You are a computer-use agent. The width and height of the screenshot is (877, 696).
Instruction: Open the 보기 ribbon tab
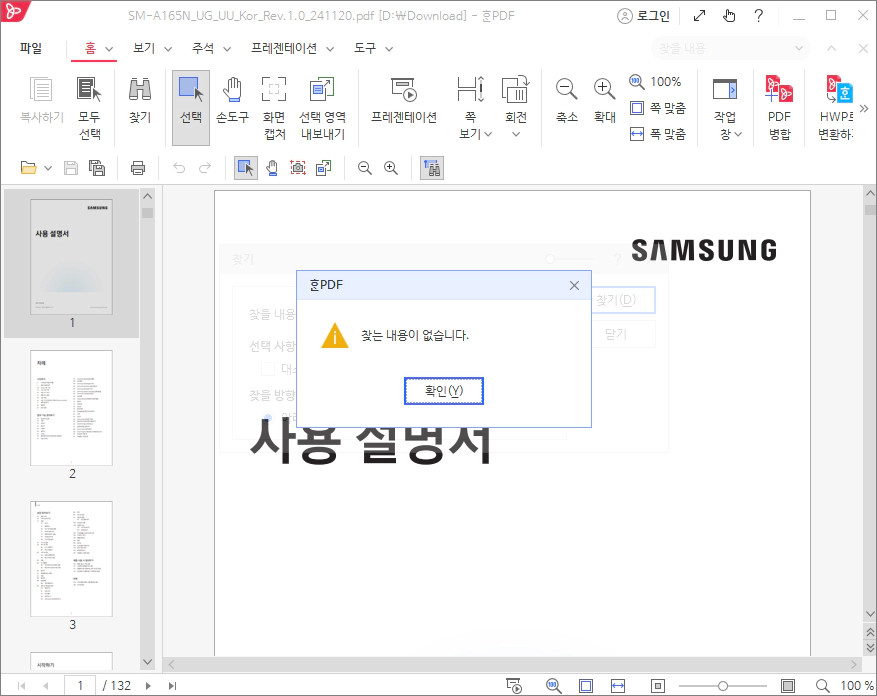point(144,49)
